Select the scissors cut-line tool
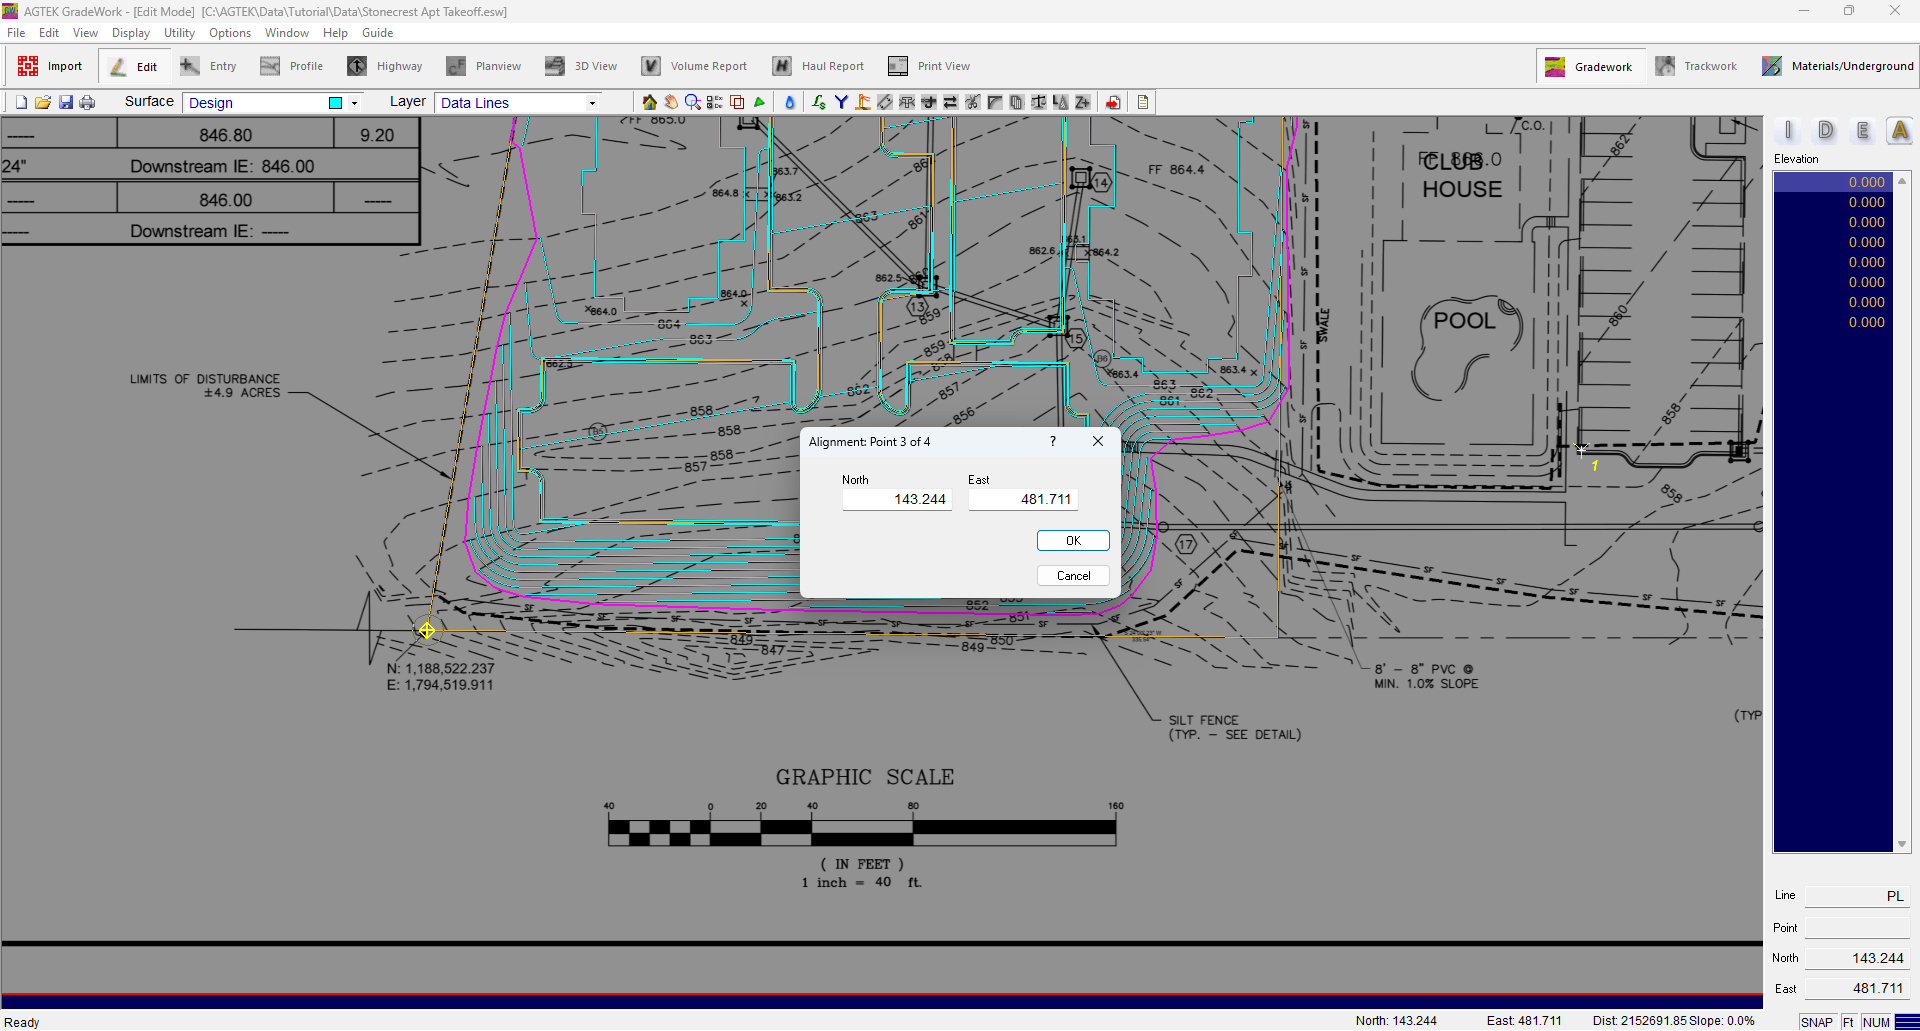 (973, 101)
